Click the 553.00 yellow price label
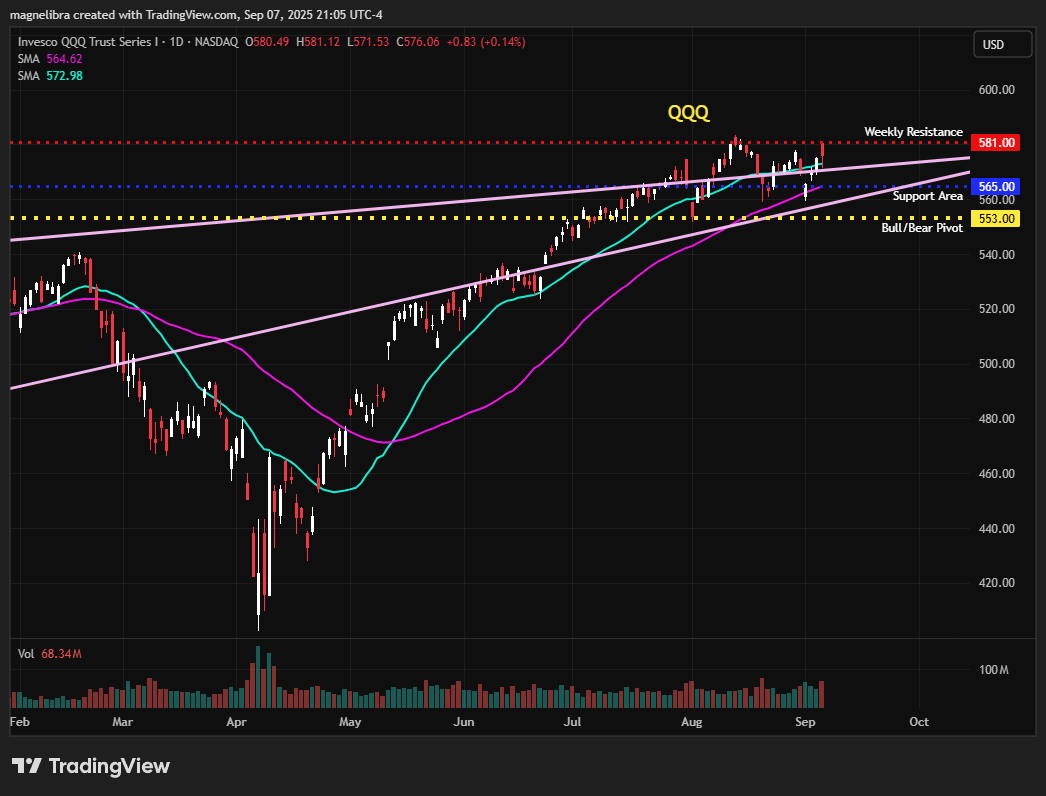 (x=995, y=219)
